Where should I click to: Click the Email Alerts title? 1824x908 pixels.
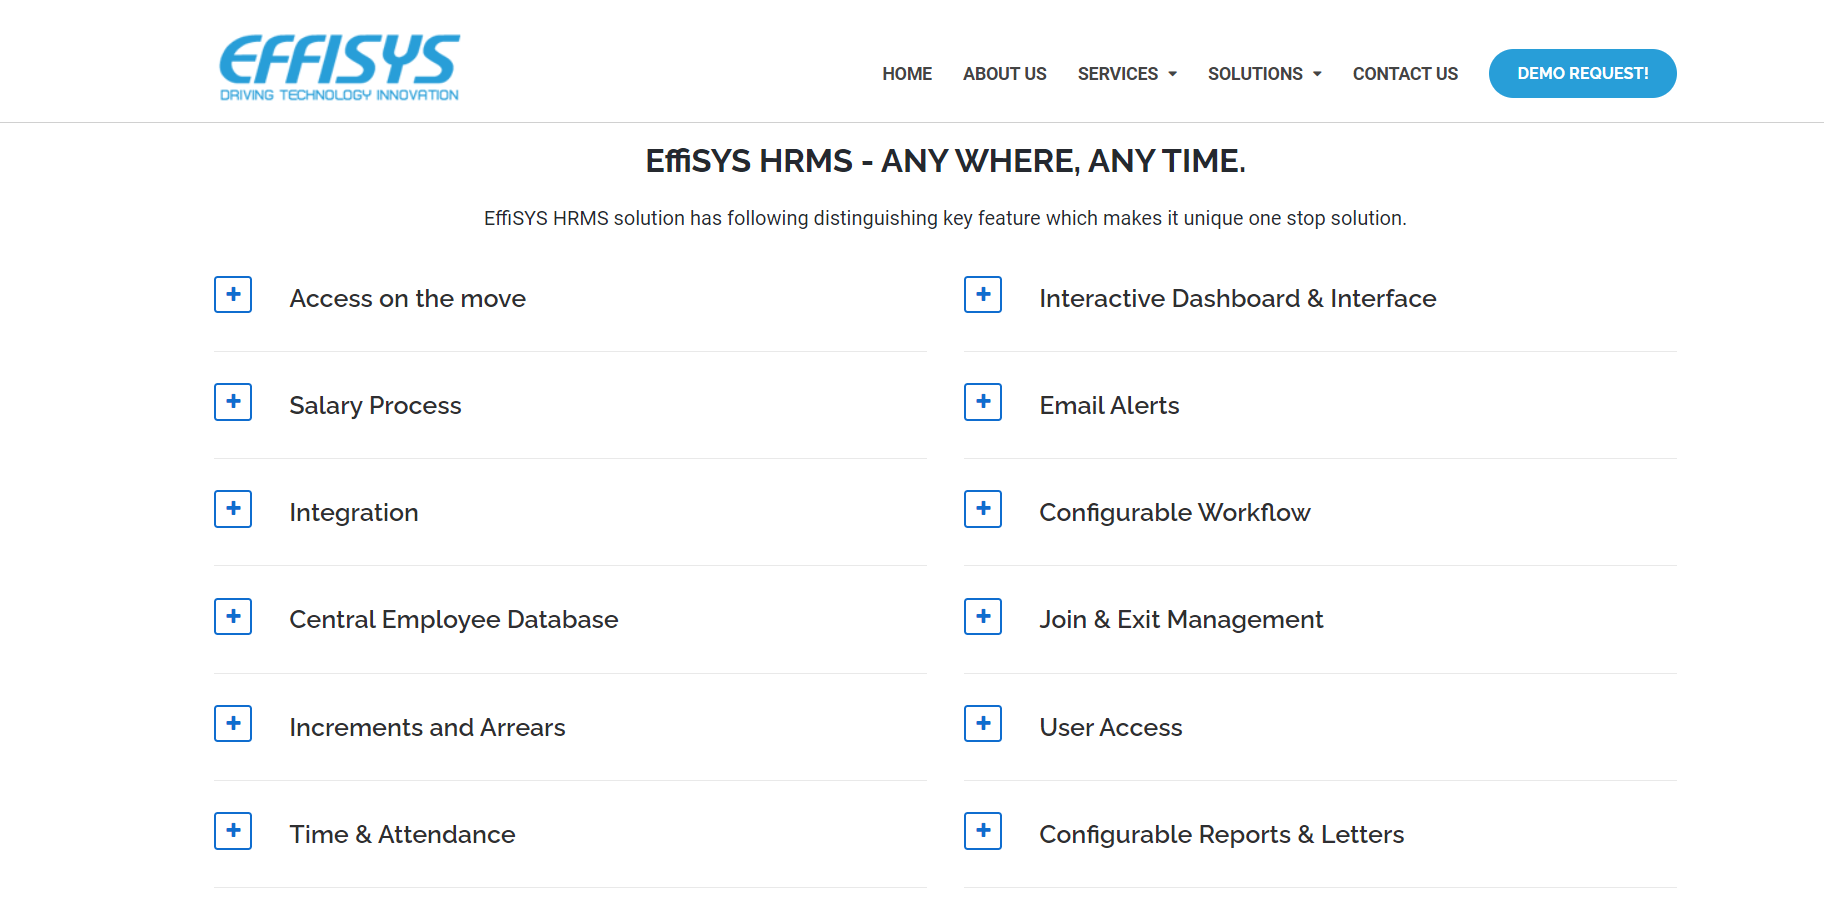coord(1110,406)
